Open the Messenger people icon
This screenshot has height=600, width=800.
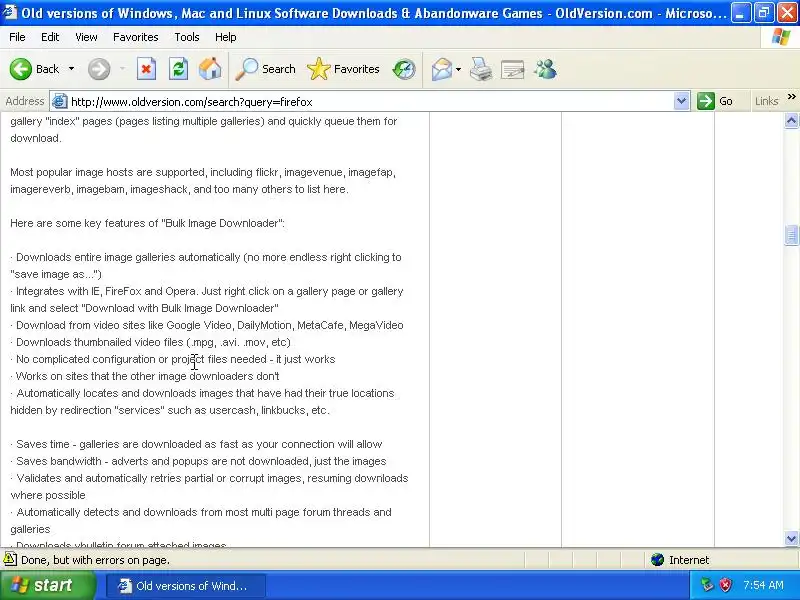click(545, 69)
